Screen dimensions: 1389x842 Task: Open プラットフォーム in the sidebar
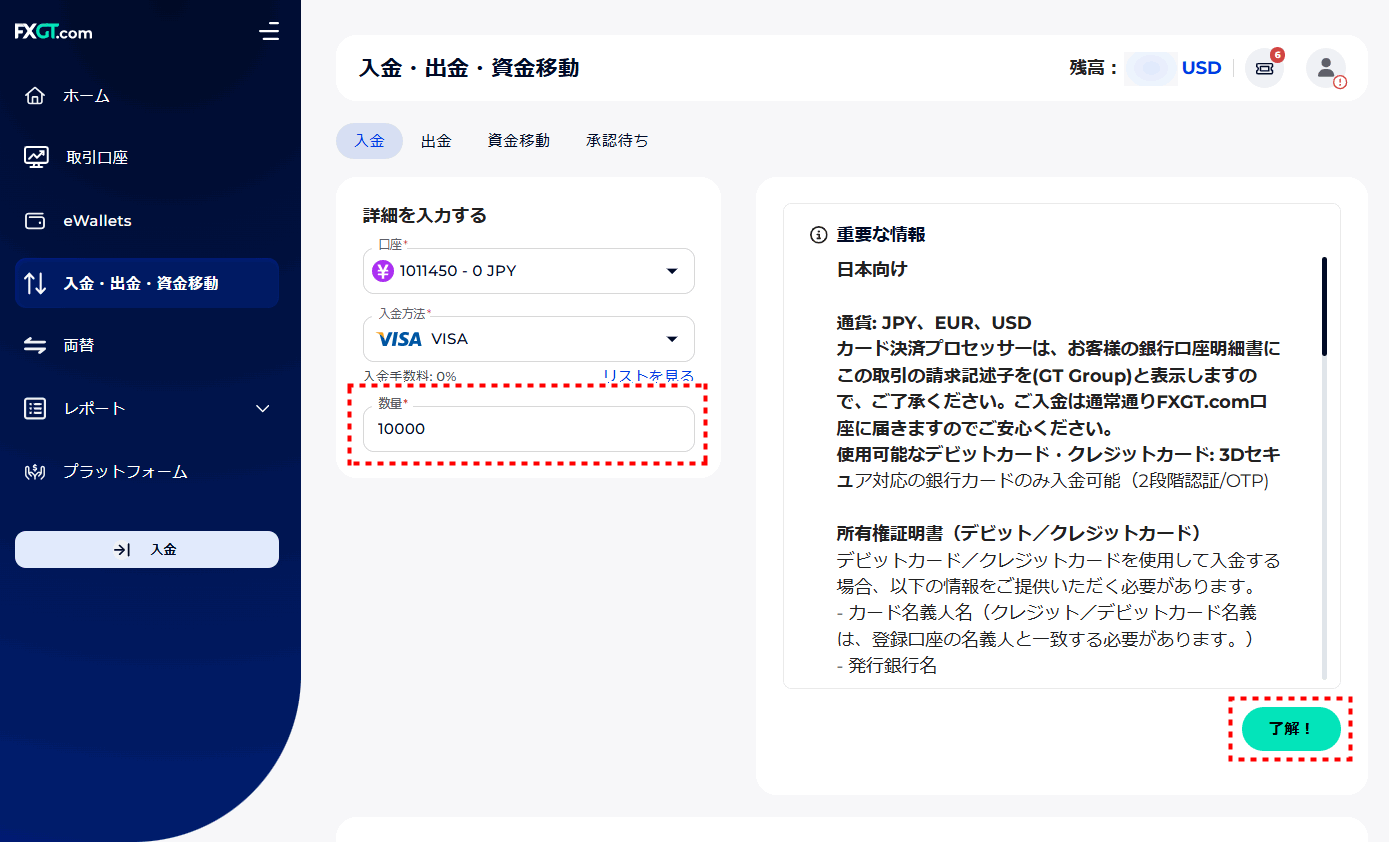pyautogui.click(x=147, y=471)
